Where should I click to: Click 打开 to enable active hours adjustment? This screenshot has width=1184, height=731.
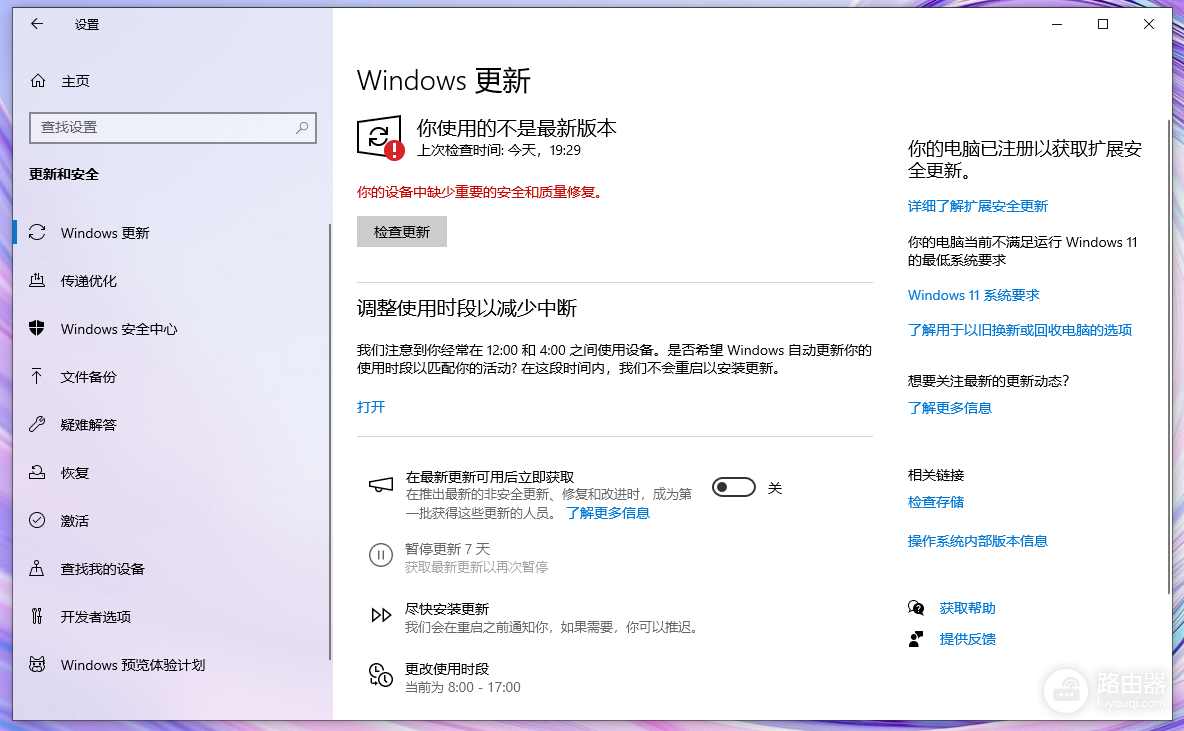click(371, 407)
